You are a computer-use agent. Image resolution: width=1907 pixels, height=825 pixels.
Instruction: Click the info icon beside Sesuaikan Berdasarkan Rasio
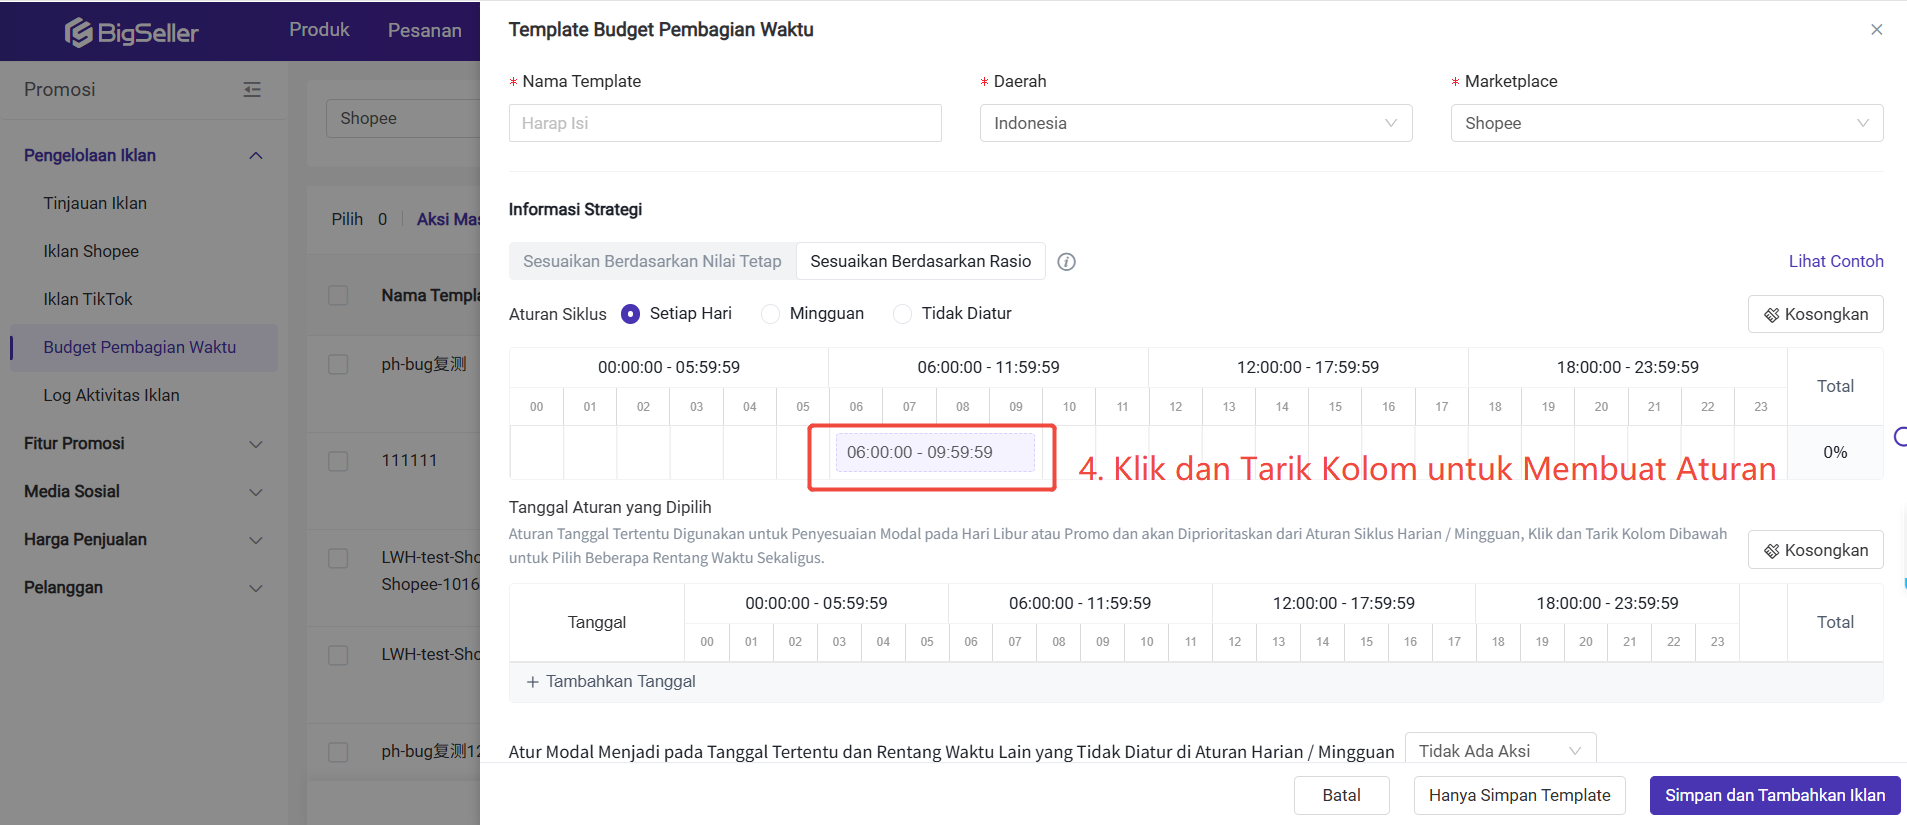pos(1067,262)
